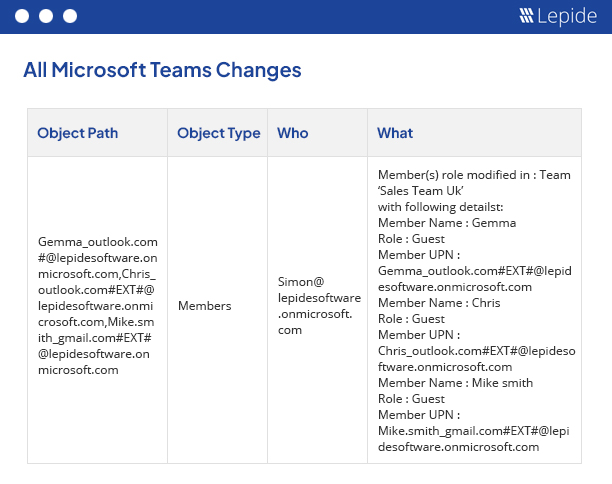This screenshot has width=612, height=484.
Task: Click the Lepide striped logo icon
Action: pos(527,16)
